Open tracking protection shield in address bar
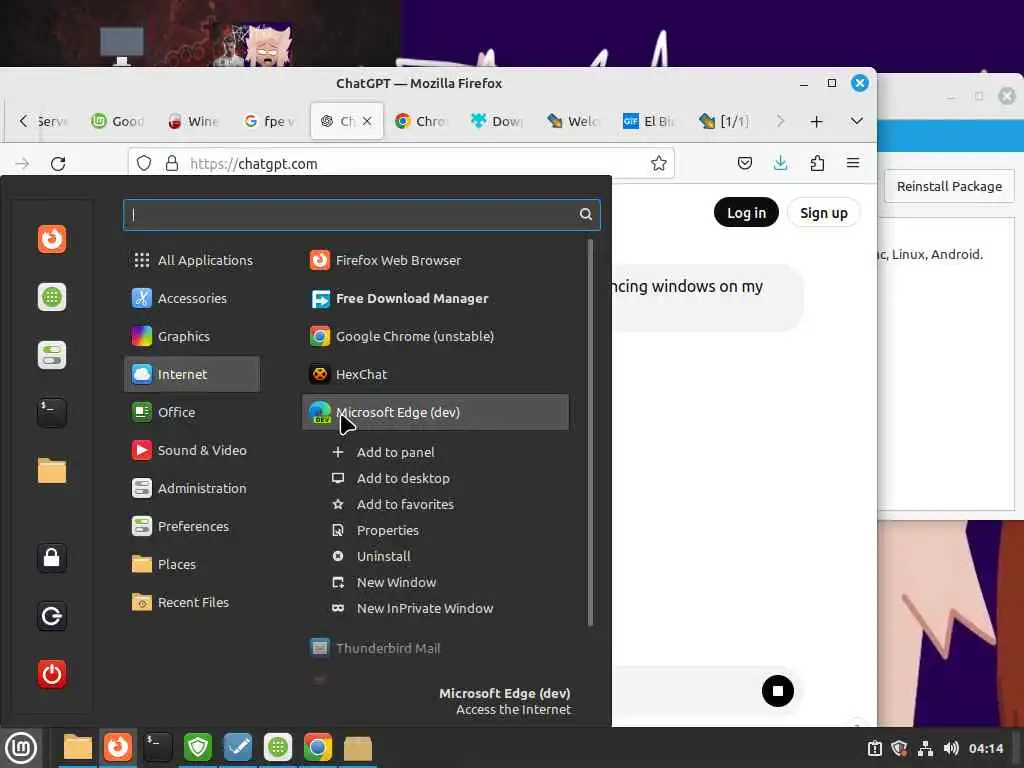 coord(144,163)
